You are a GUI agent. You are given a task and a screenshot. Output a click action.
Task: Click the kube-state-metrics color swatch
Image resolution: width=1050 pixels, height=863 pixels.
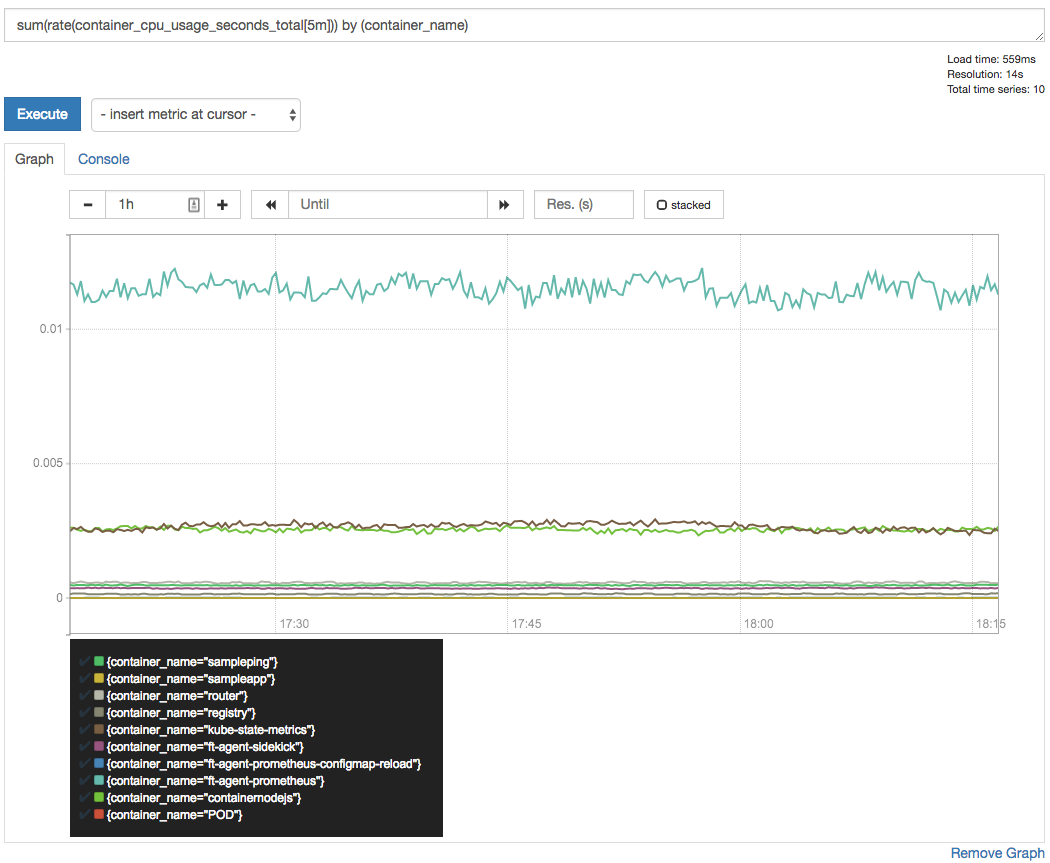click(x=97, y=729)
